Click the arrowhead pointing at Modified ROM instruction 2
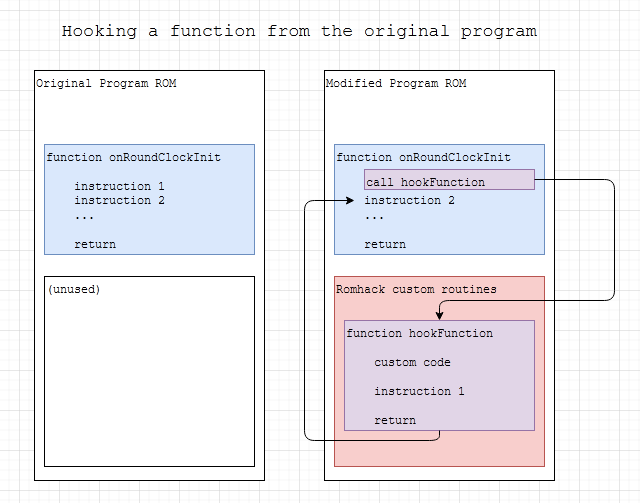This screenshot has width=640, height=503. 350,201
